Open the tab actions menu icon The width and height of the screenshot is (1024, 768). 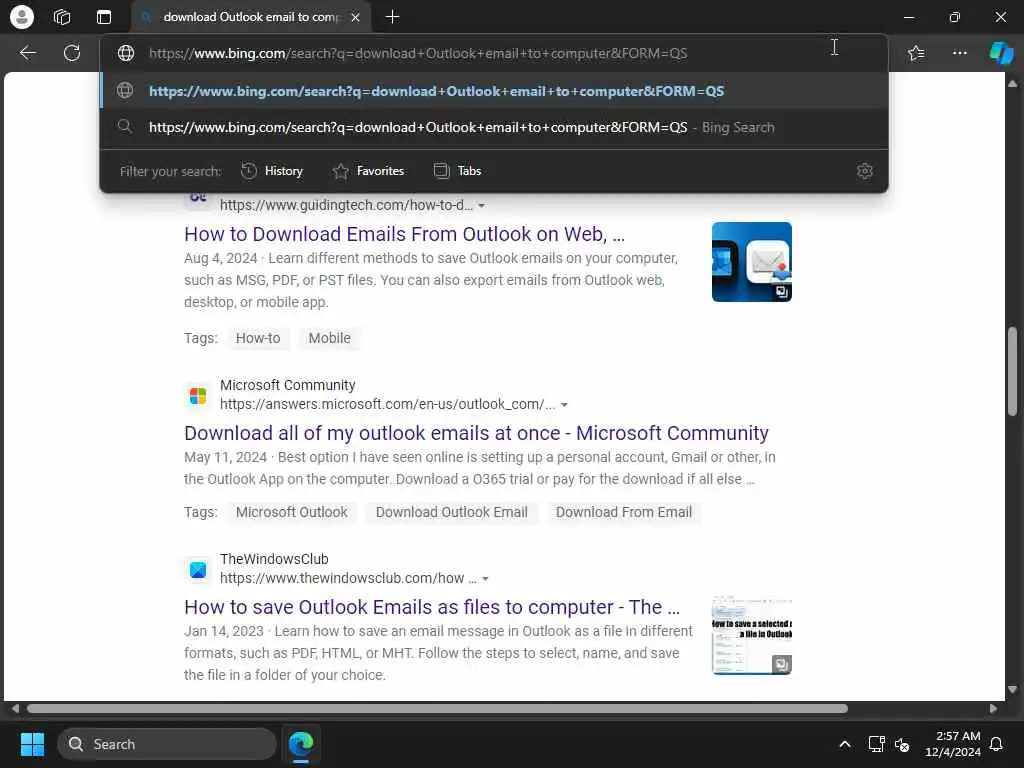[x=104, y=17]
